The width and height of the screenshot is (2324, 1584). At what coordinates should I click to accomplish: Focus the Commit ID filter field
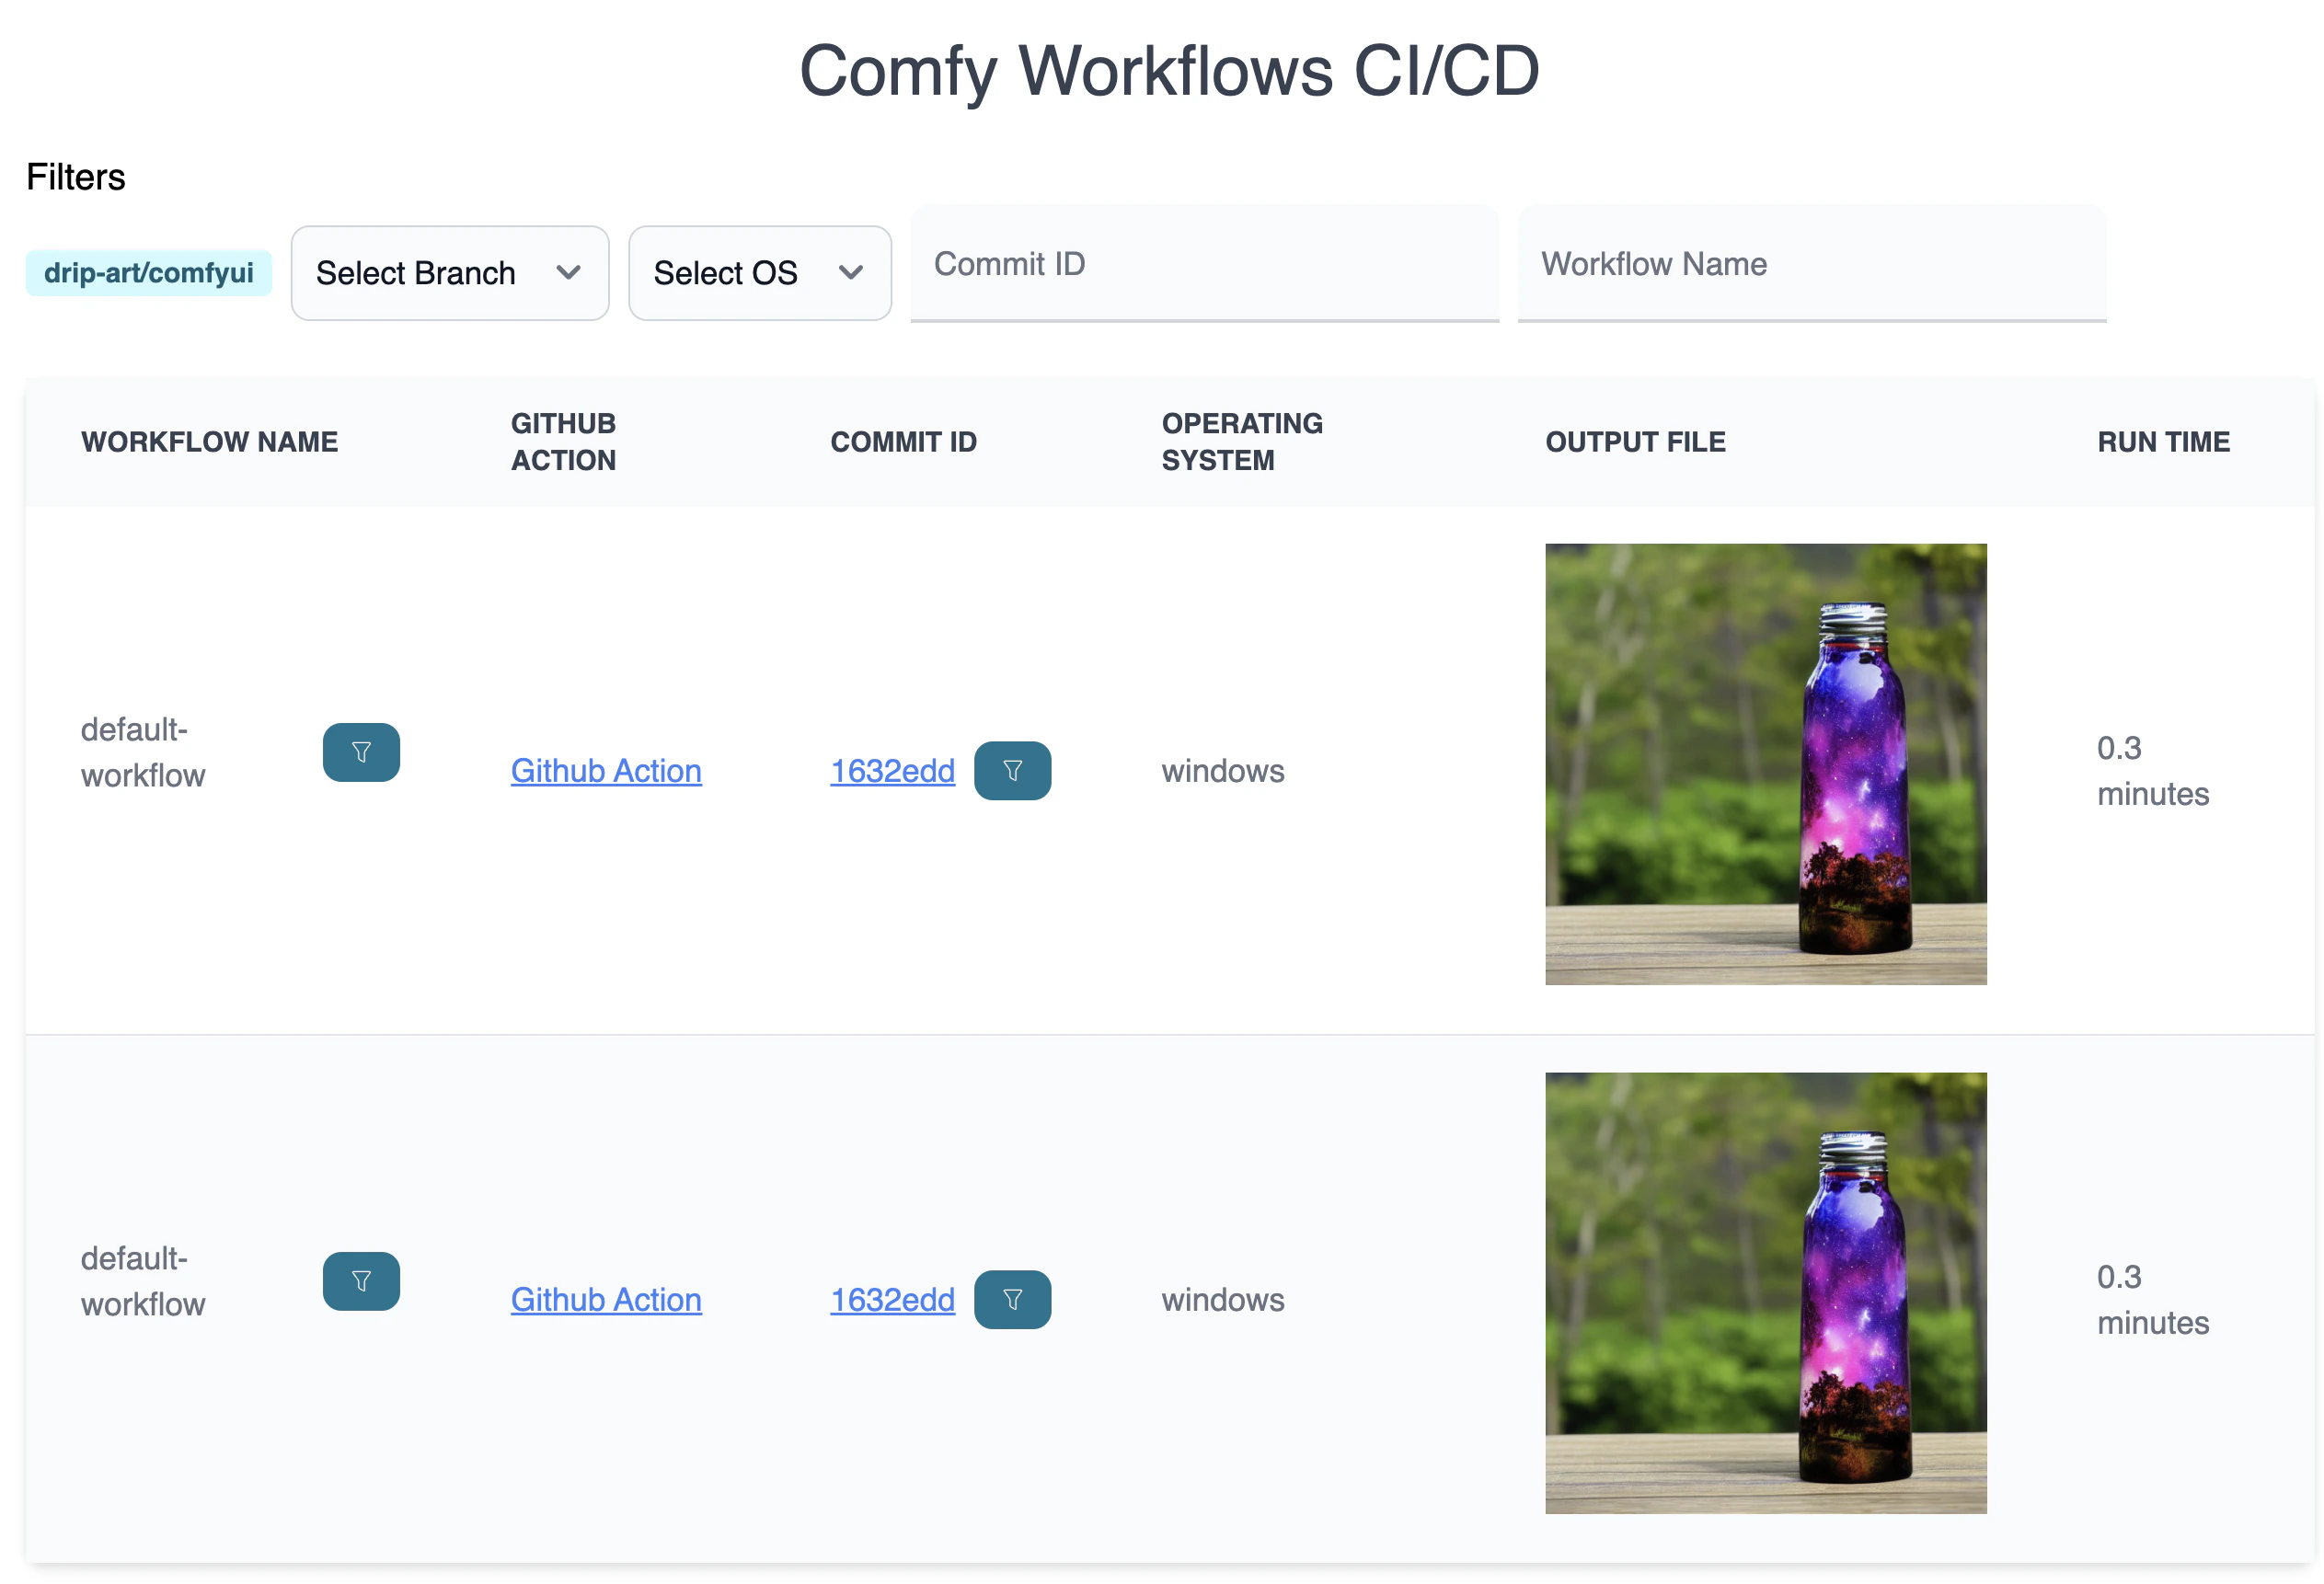pyautogui.click(x=1204, y=264)
